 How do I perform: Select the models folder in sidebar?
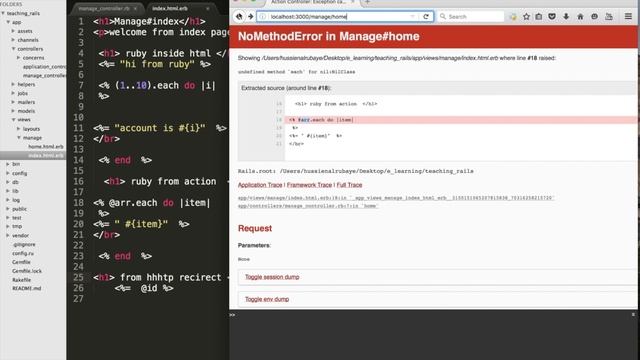coord(26,111)
